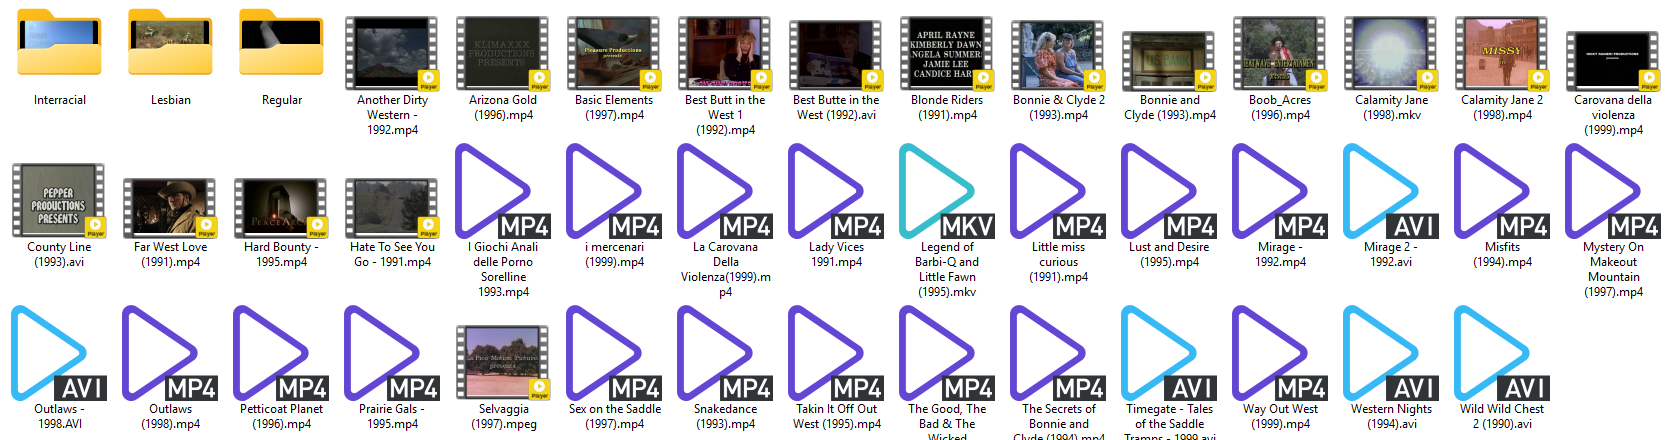1672x440 pixels.
Task: Select Takin It Off Out West (1995).mp4 icon
Action: point(836,353)
